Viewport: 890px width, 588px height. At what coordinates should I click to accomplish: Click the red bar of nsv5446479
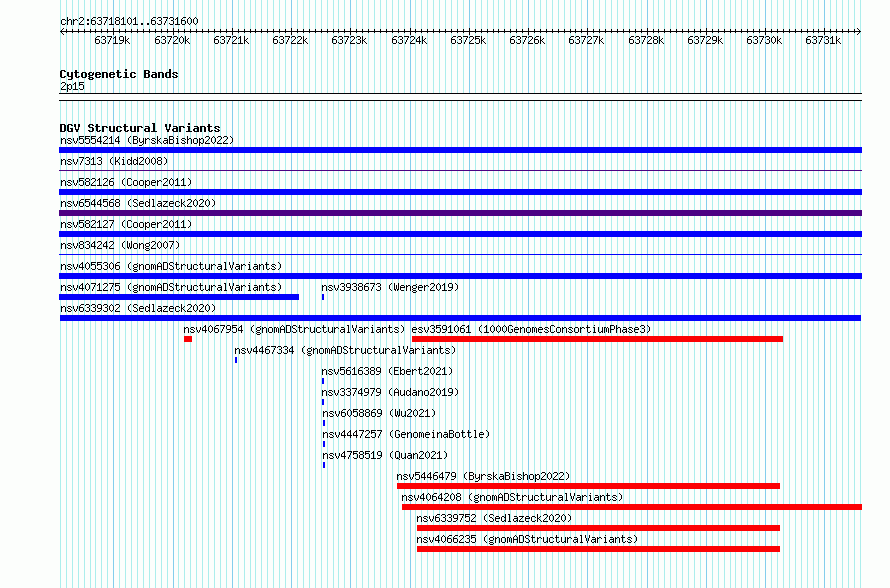pyautogui.click(x=589, y=486)
